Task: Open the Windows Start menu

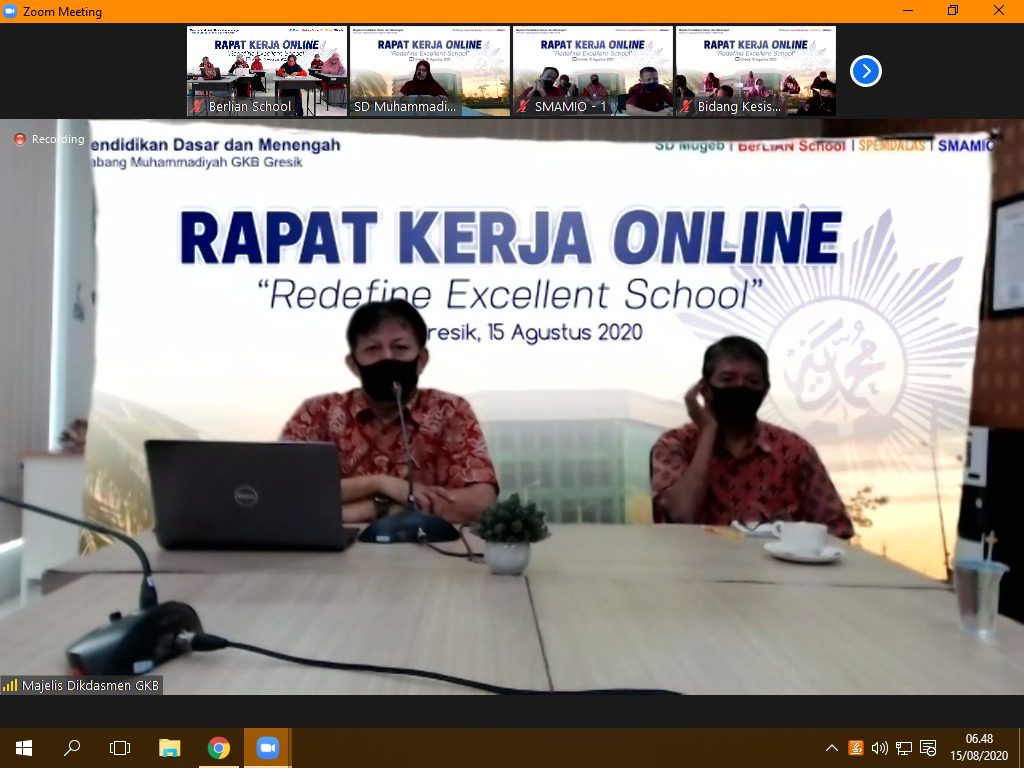Action: (24, 748)
